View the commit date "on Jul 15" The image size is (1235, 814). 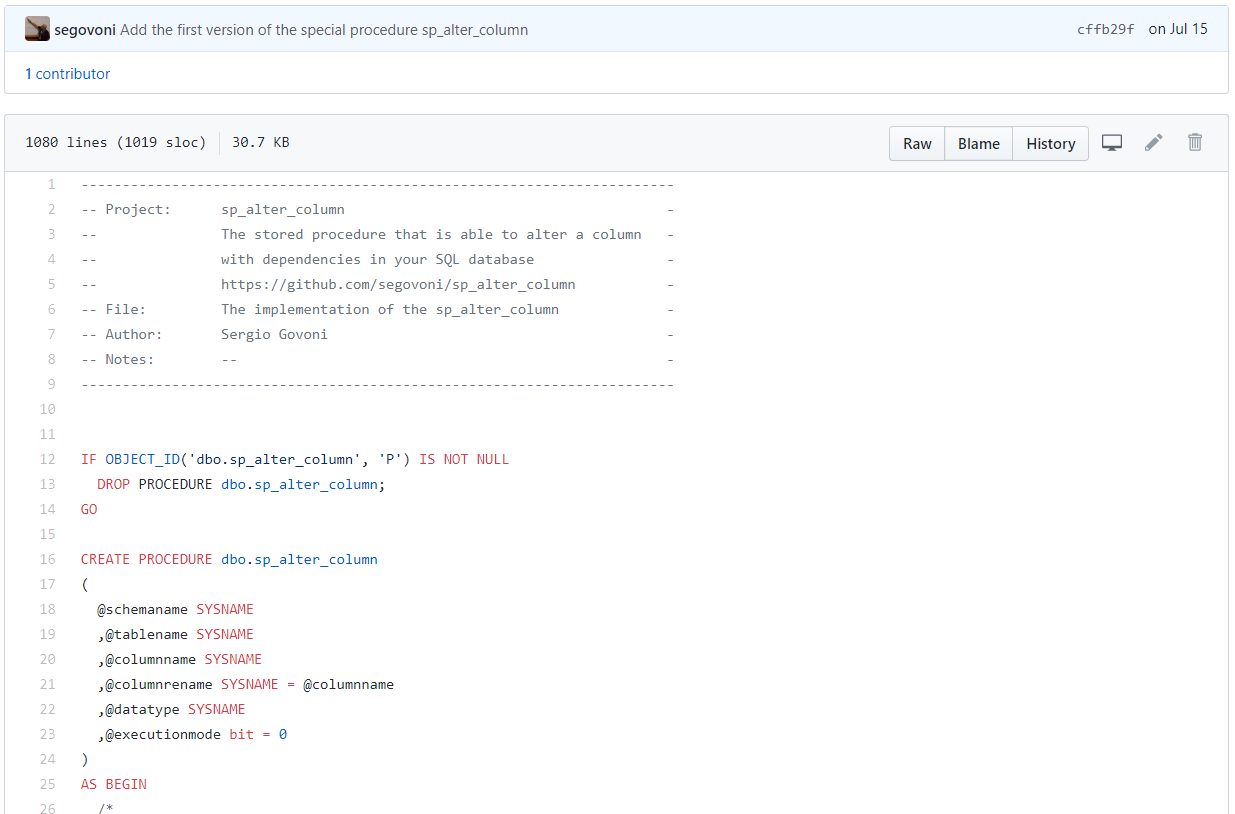click(x=1178, y=28)
